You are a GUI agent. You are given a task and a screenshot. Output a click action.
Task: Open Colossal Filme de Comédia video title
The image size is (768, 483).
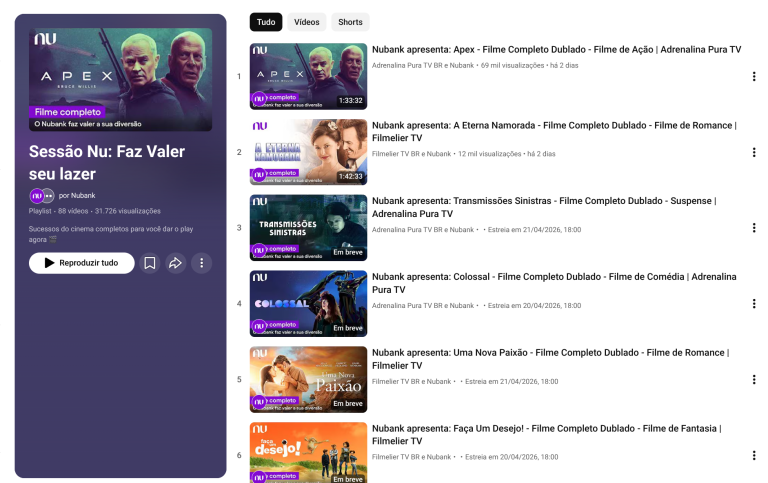554,283
